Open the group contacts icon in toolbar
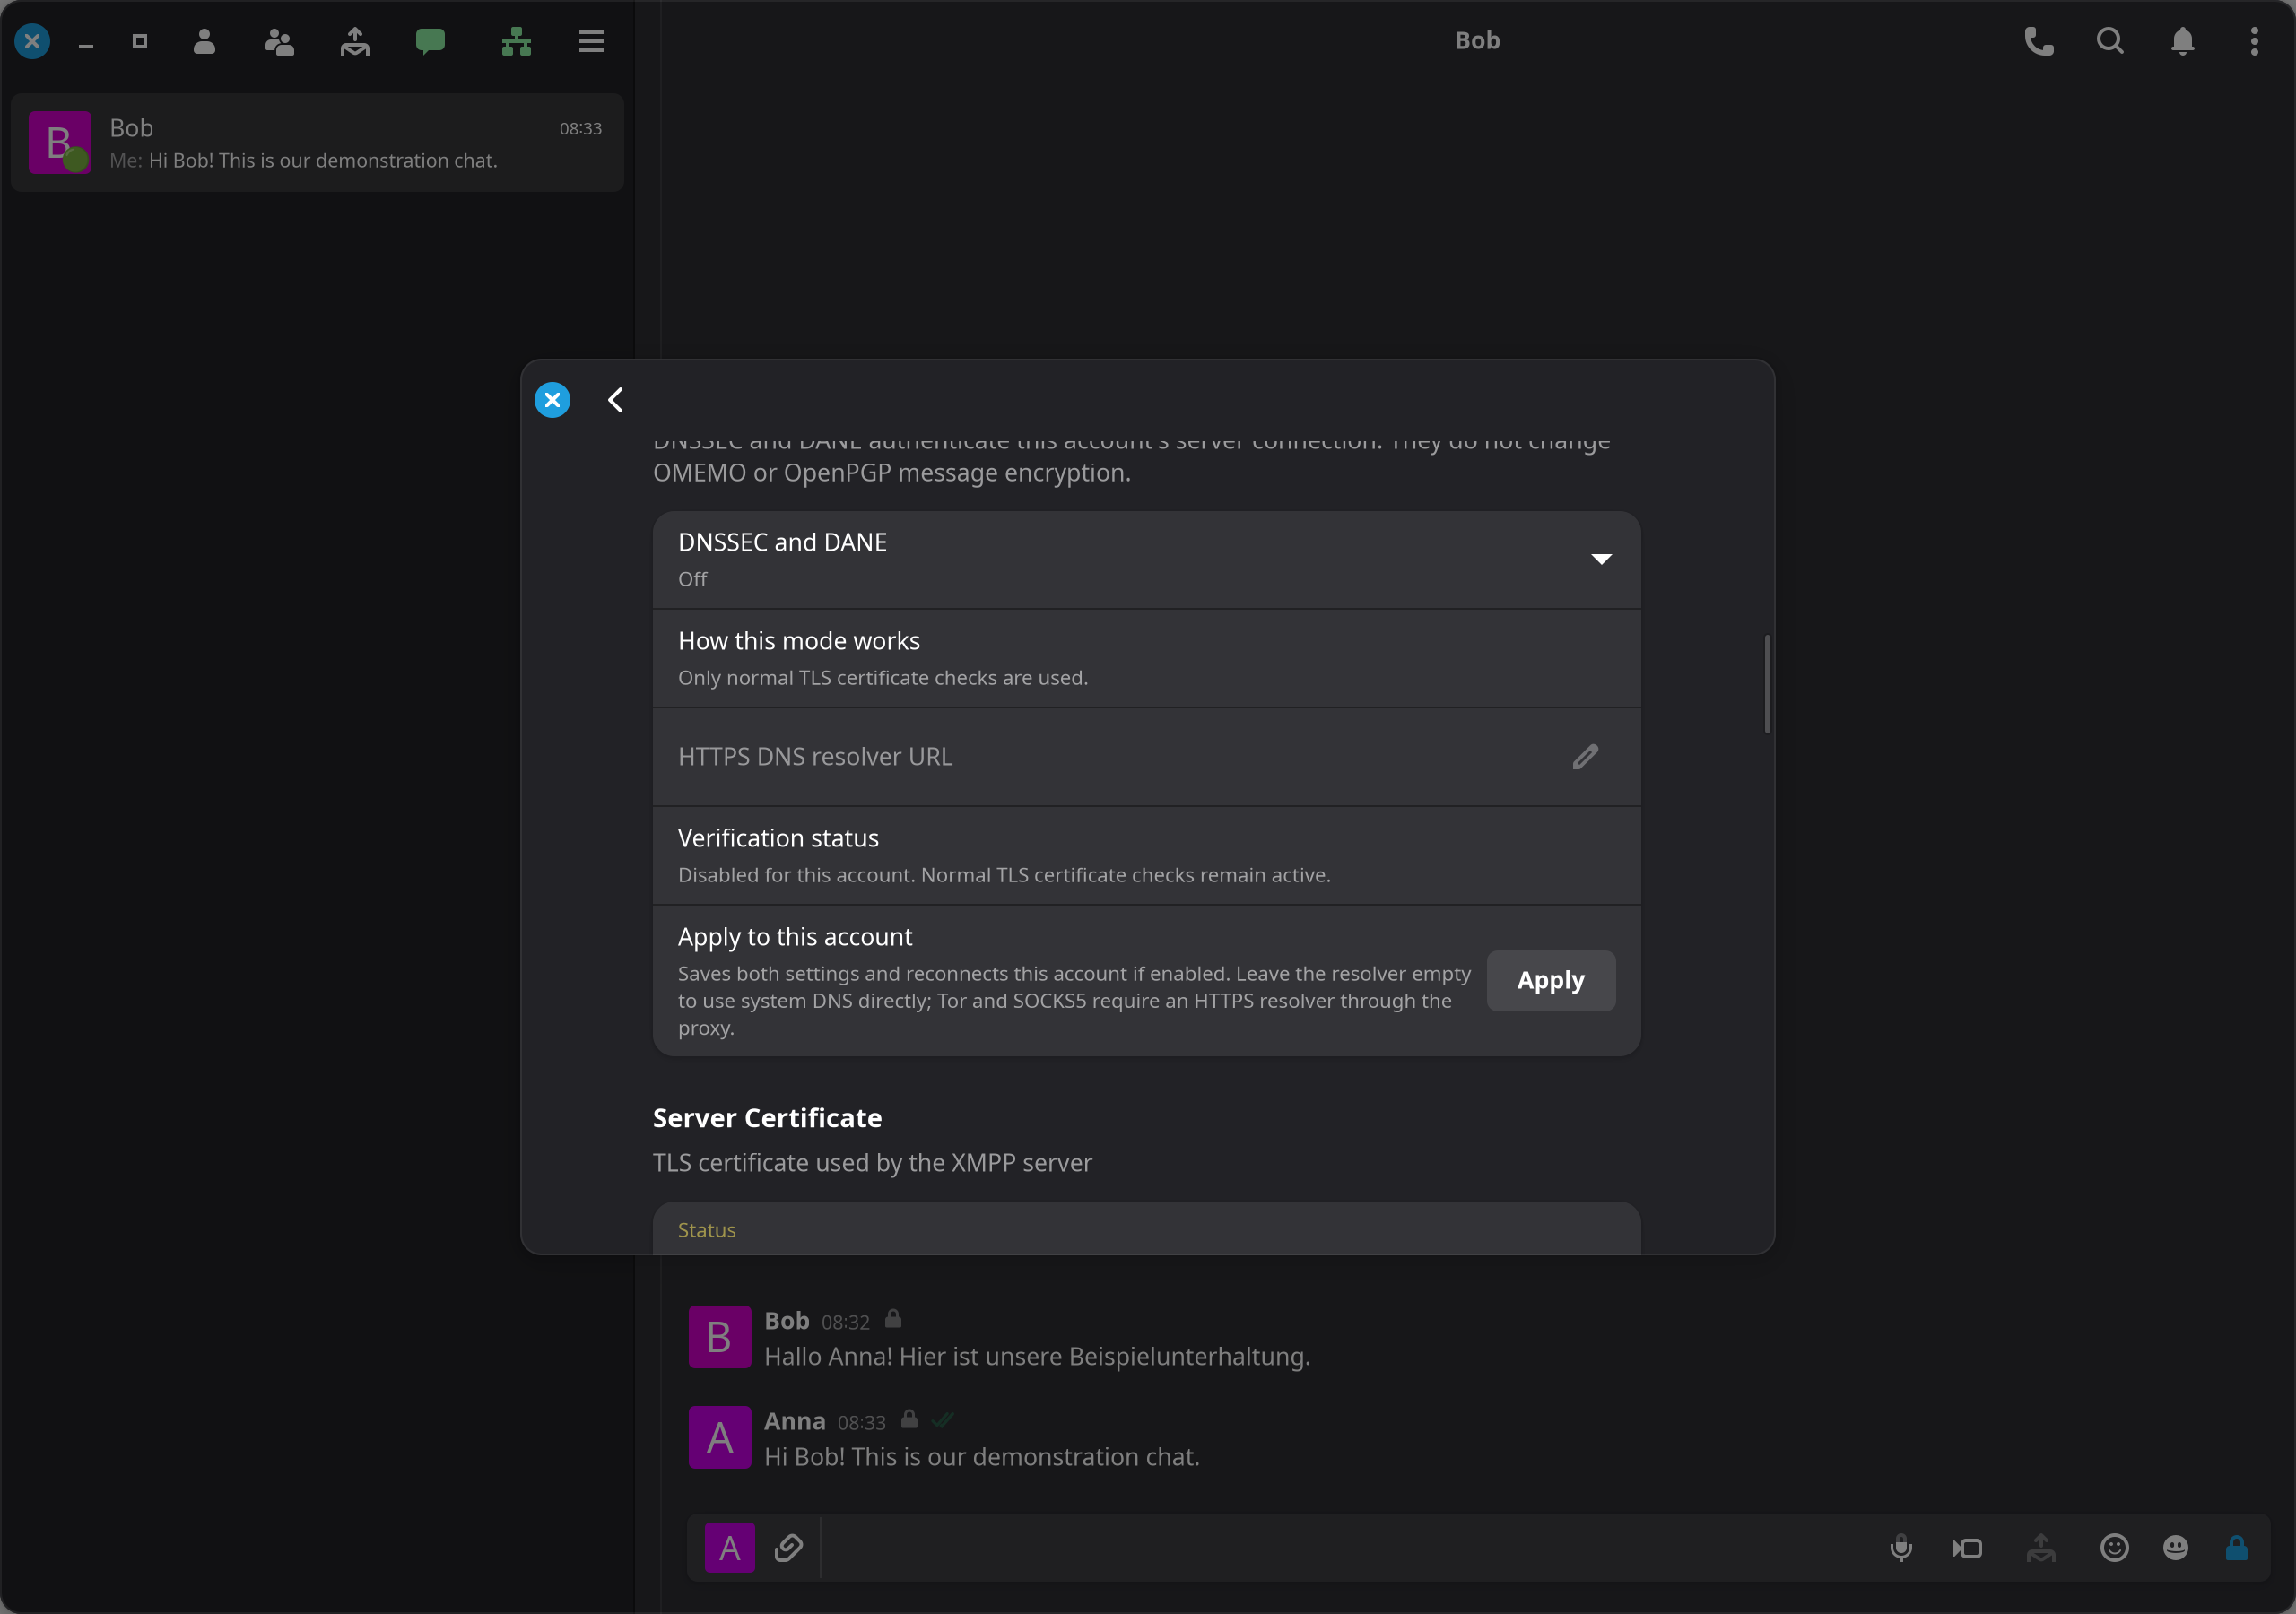Viewport: 2296px width, 1614px height. point(279,41)
